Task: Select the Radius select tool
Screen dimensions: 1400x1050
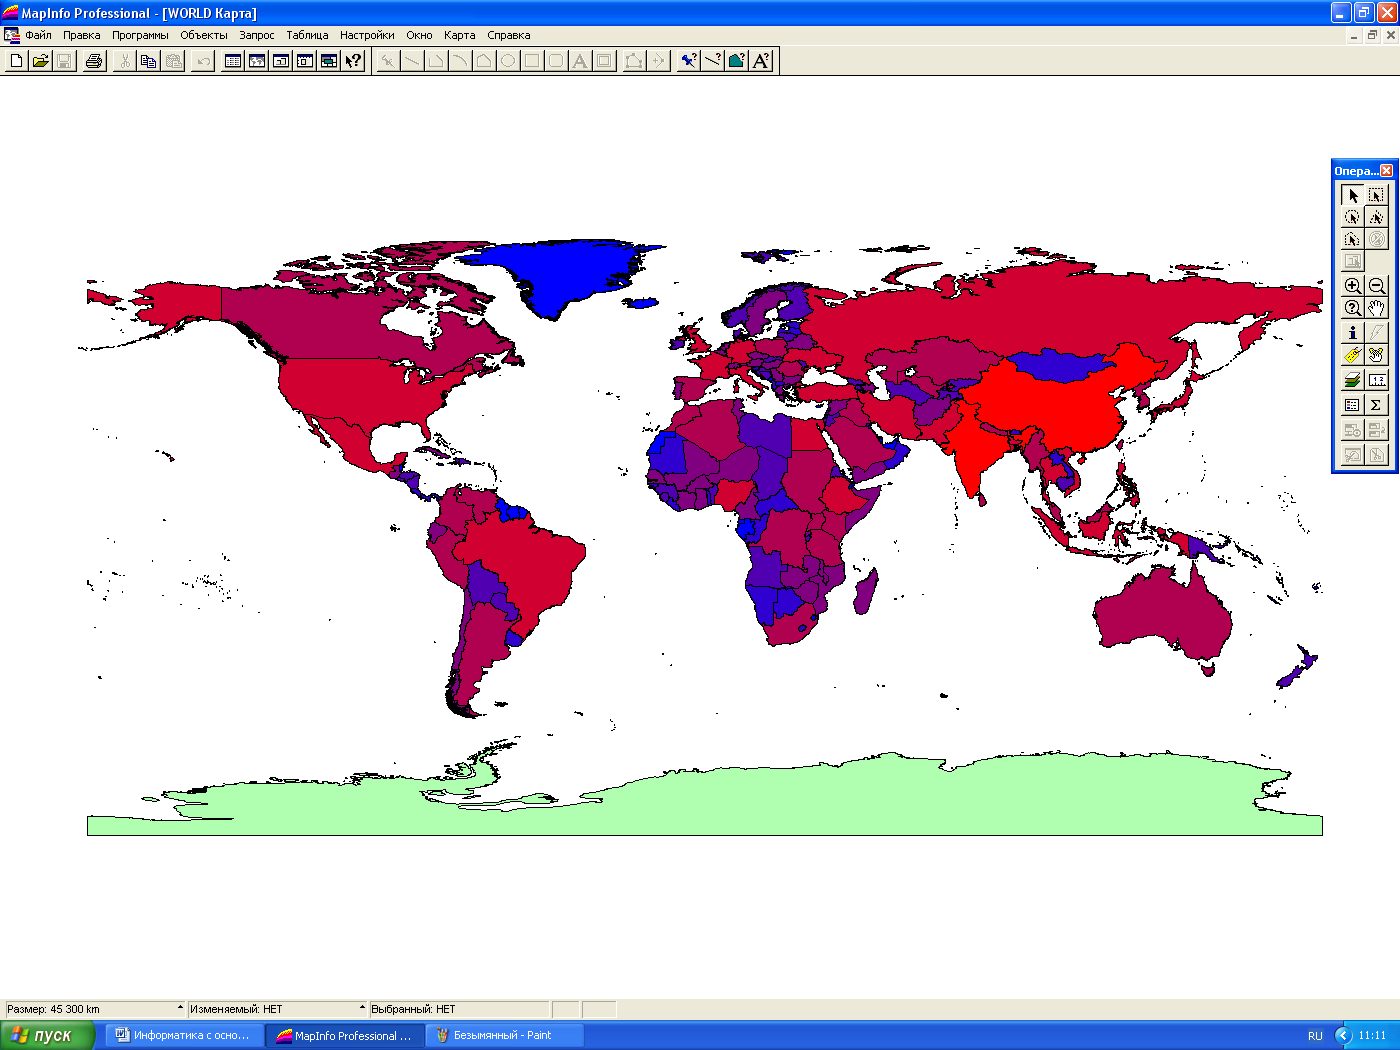Action: pyautogui.click(x=1352, y=217)
